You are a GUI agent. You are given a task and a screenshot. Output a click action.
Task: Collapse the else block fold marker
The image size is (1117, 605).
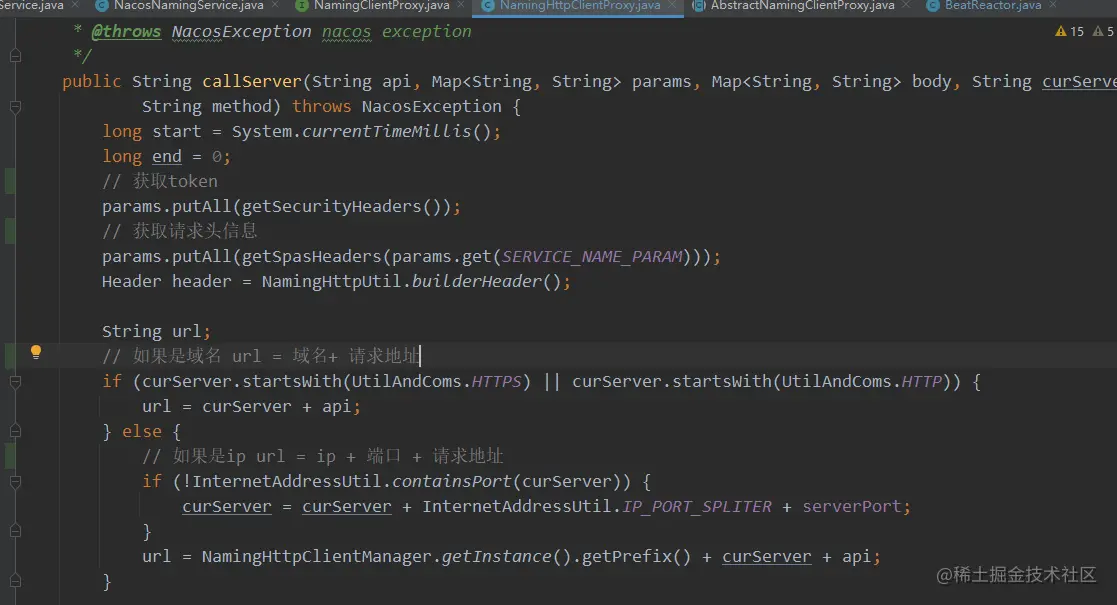(16, 431)
